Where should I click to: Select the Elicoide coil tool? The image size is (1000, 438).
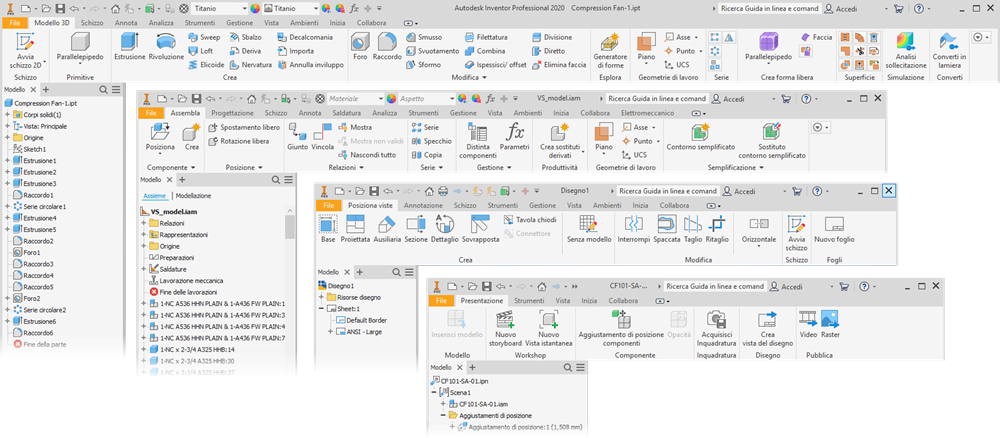pyautogui.click(x=207, y=64)
